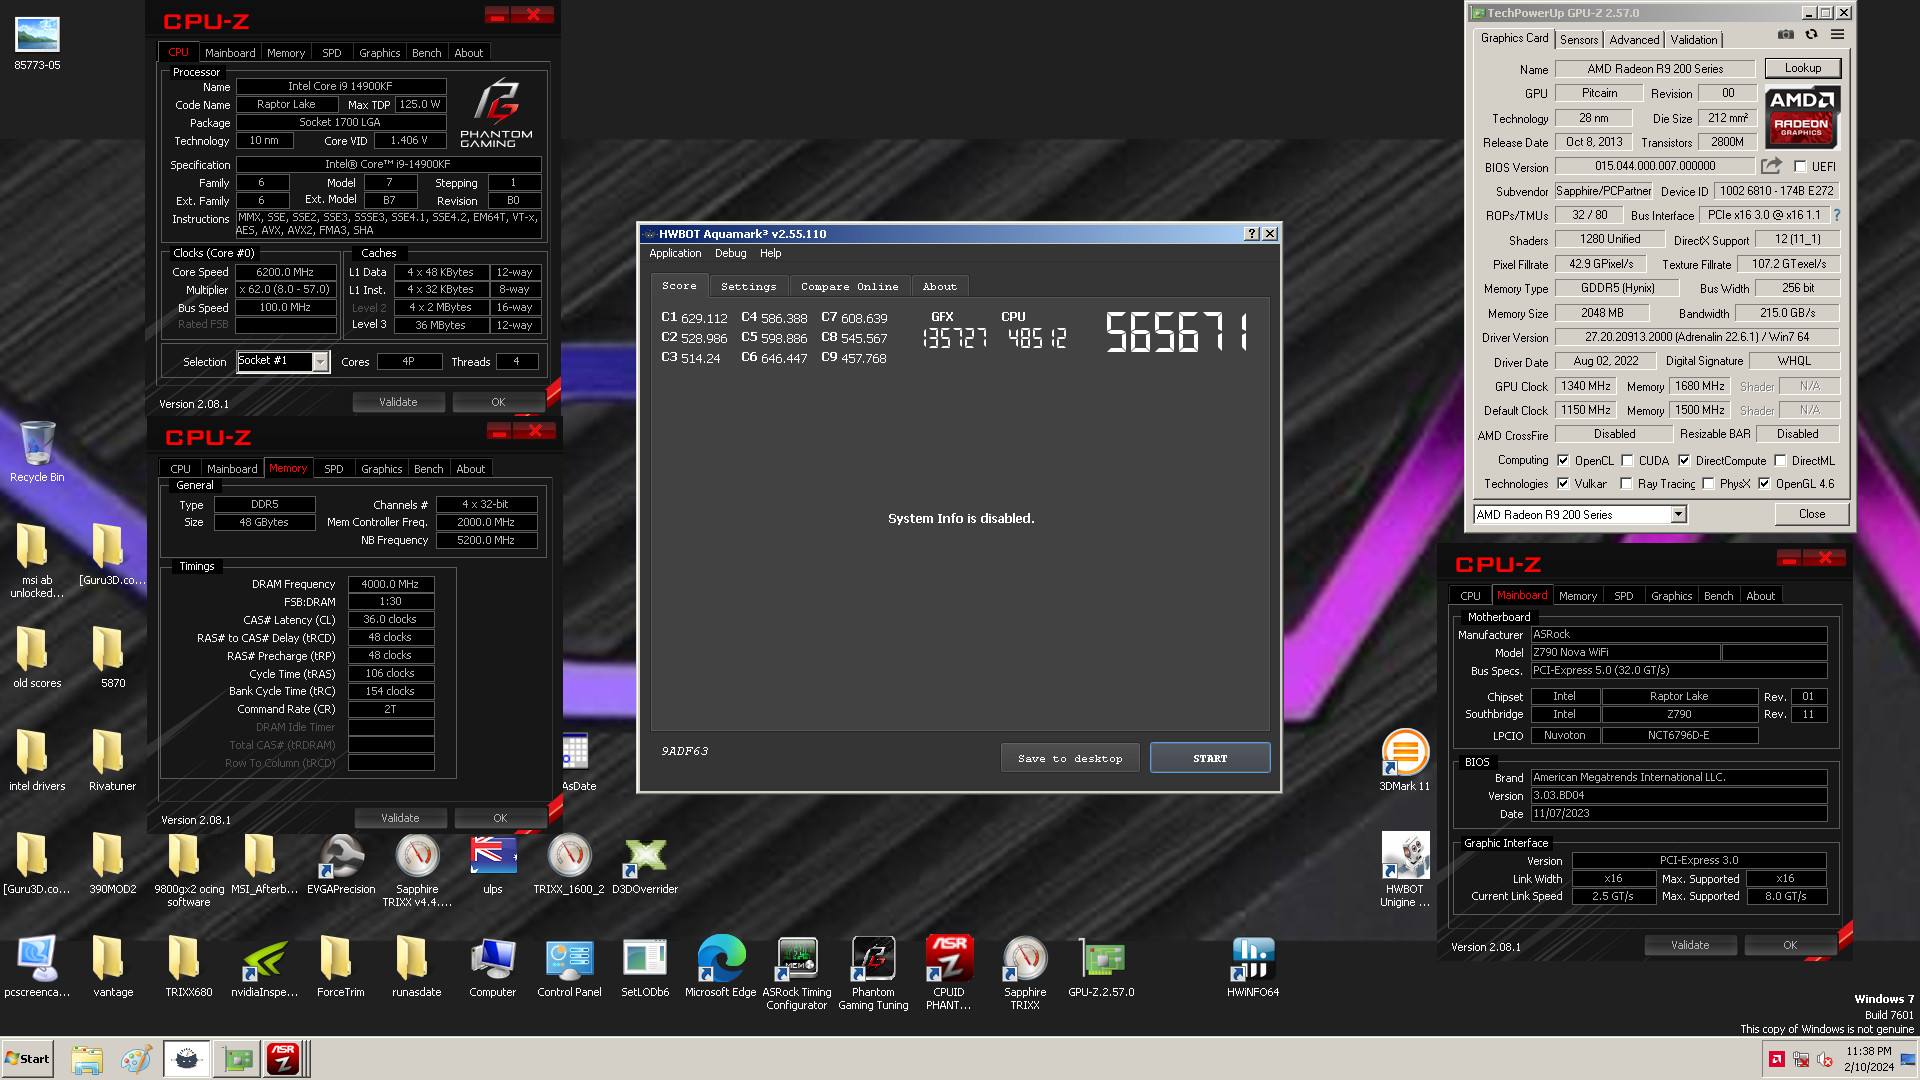This screenshot has width=1920, height=1080.
Task: Open the Sapphire TRIXX desktop shortcut
Action: pos(1025,973)
